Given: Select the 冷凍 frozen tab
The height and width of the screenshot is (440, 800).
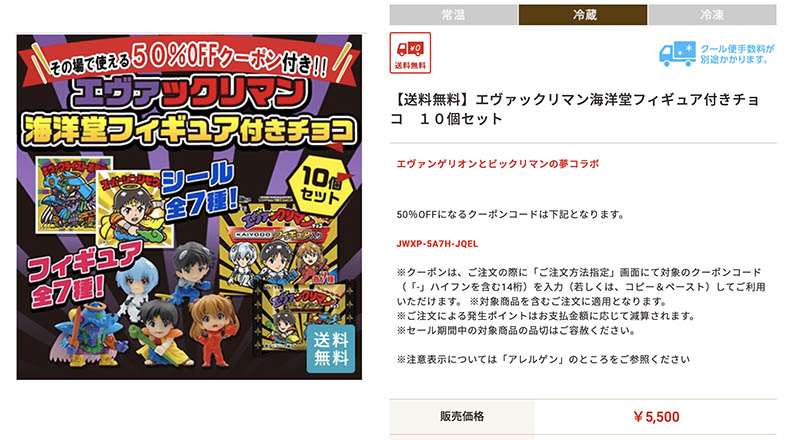Looking at the screenshot, I should click(712, 15).
